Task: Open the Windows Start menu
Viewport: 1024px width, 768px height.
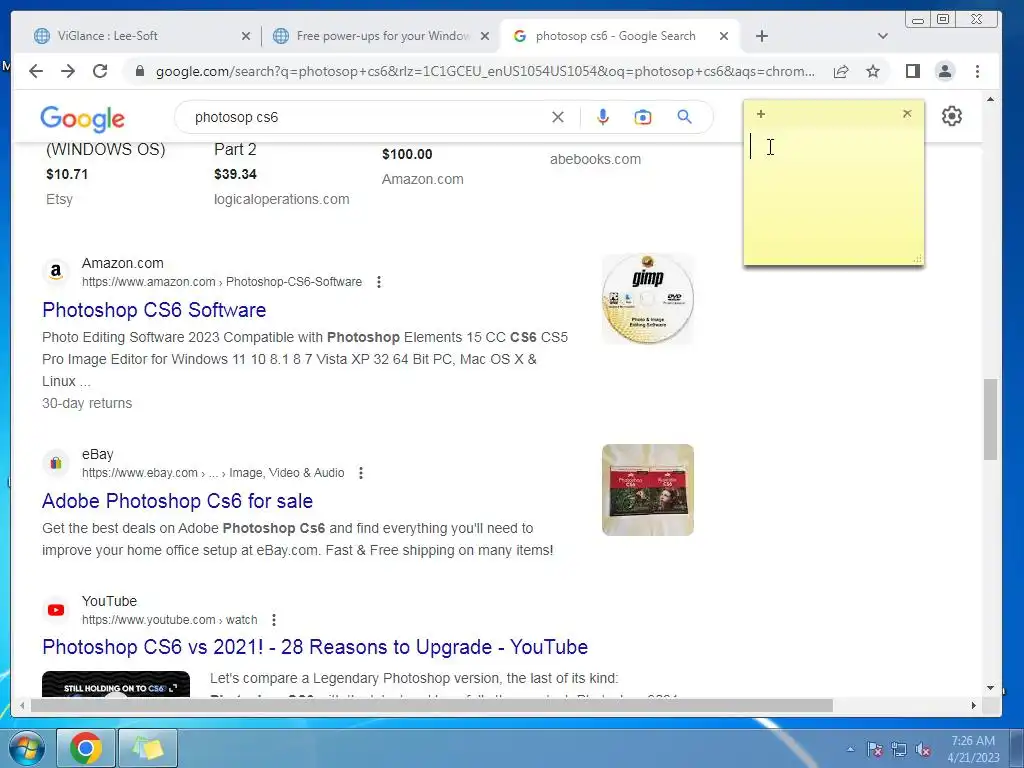Action: click(x=27, y=748)
